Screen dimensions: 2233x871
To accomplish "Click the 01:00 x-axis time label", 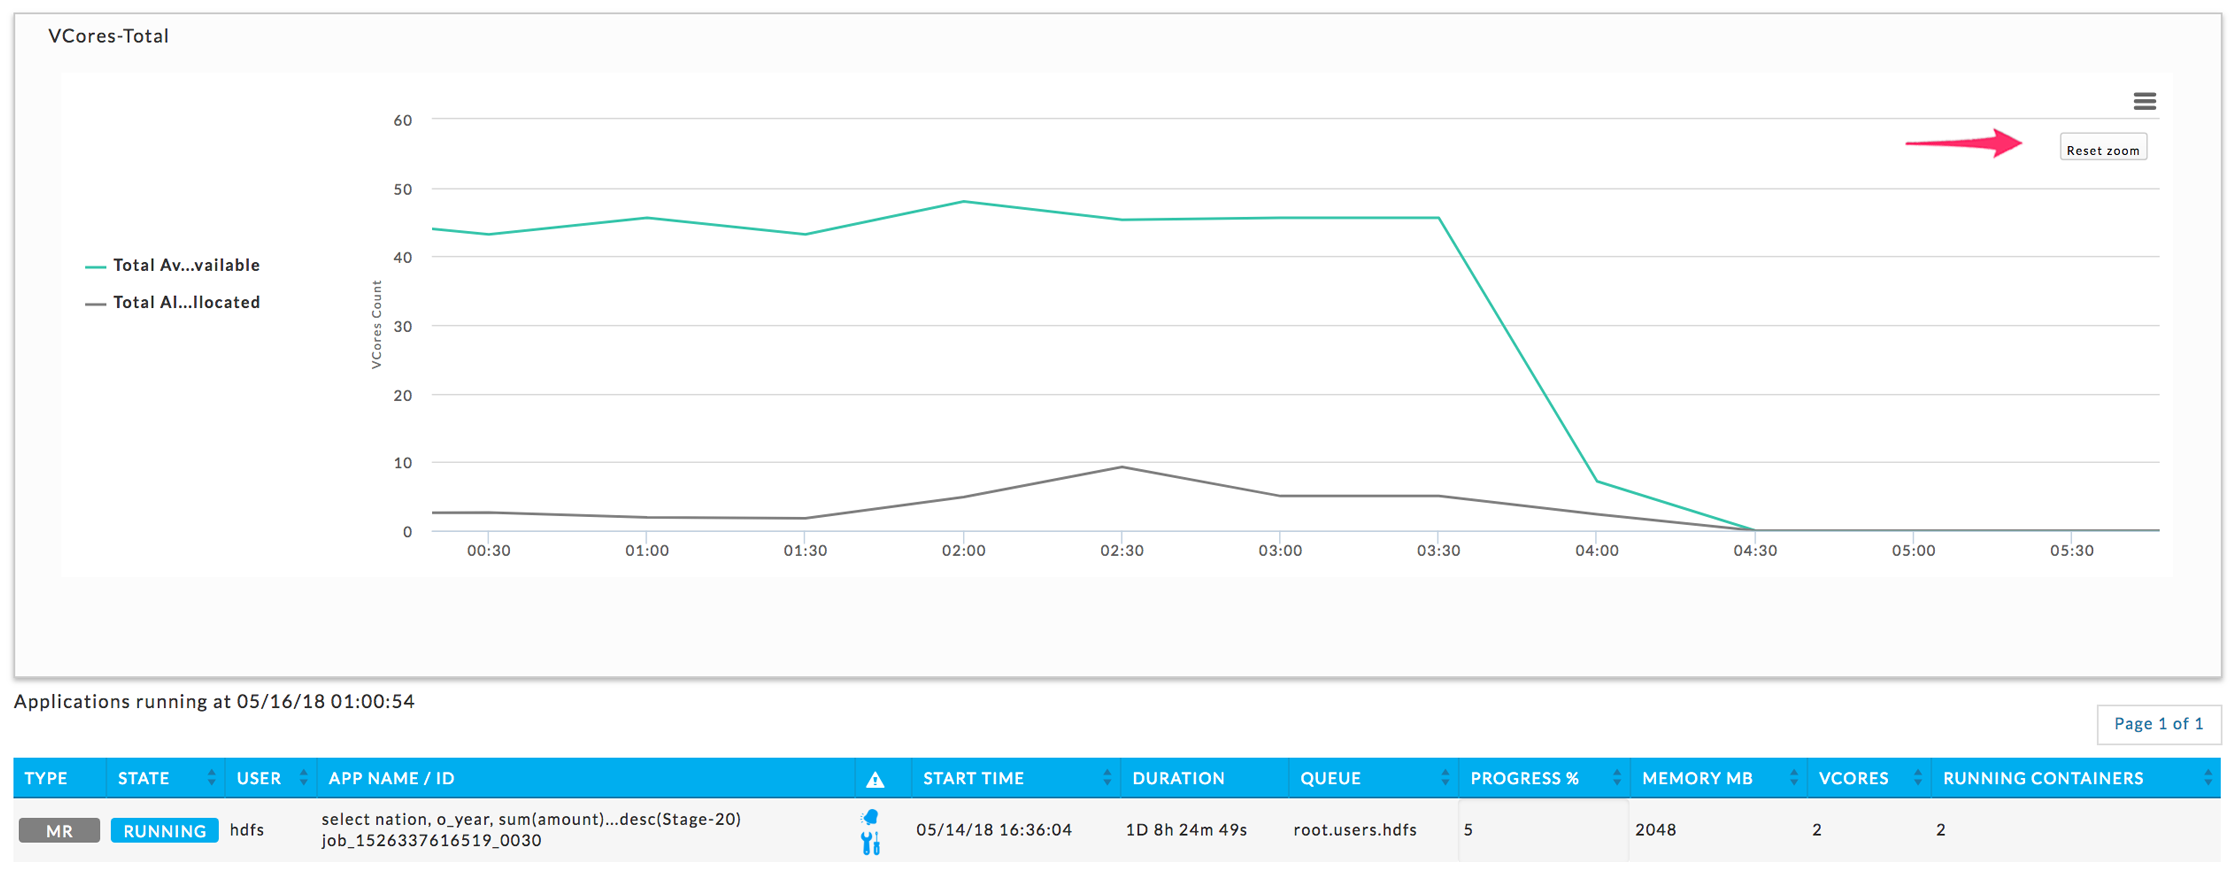I will pyautogui.click(x=647, y=551).
